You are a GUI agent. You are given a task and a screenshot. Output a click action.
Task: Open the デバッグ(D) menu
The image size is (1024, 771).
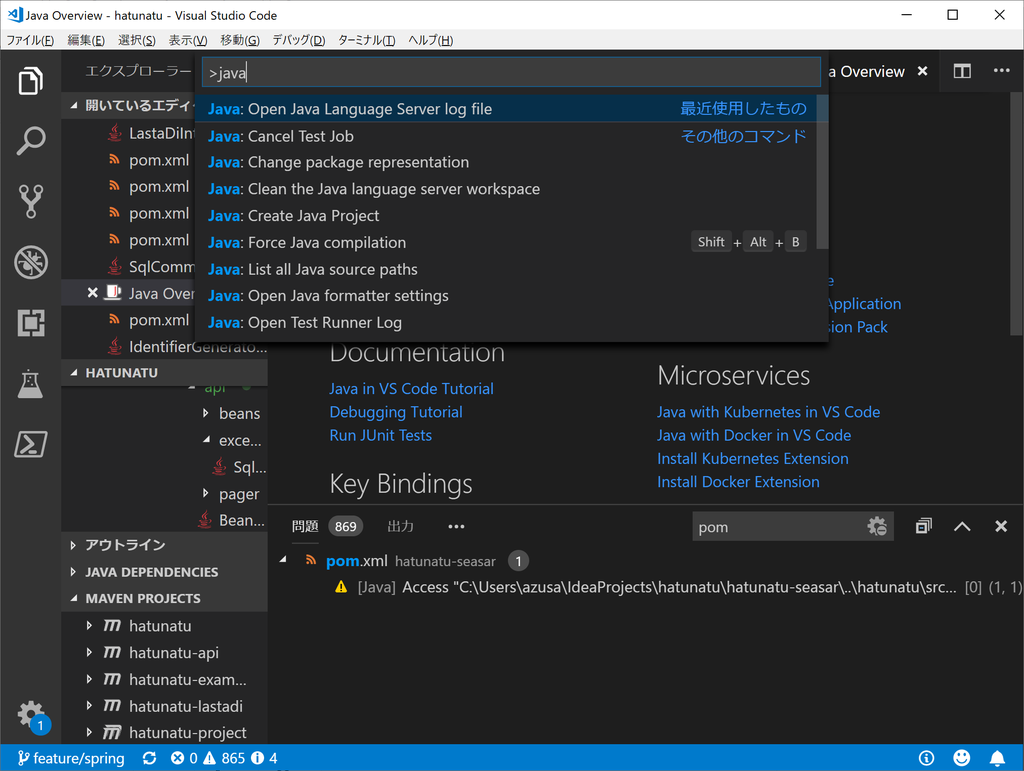(x=298, y=40)
